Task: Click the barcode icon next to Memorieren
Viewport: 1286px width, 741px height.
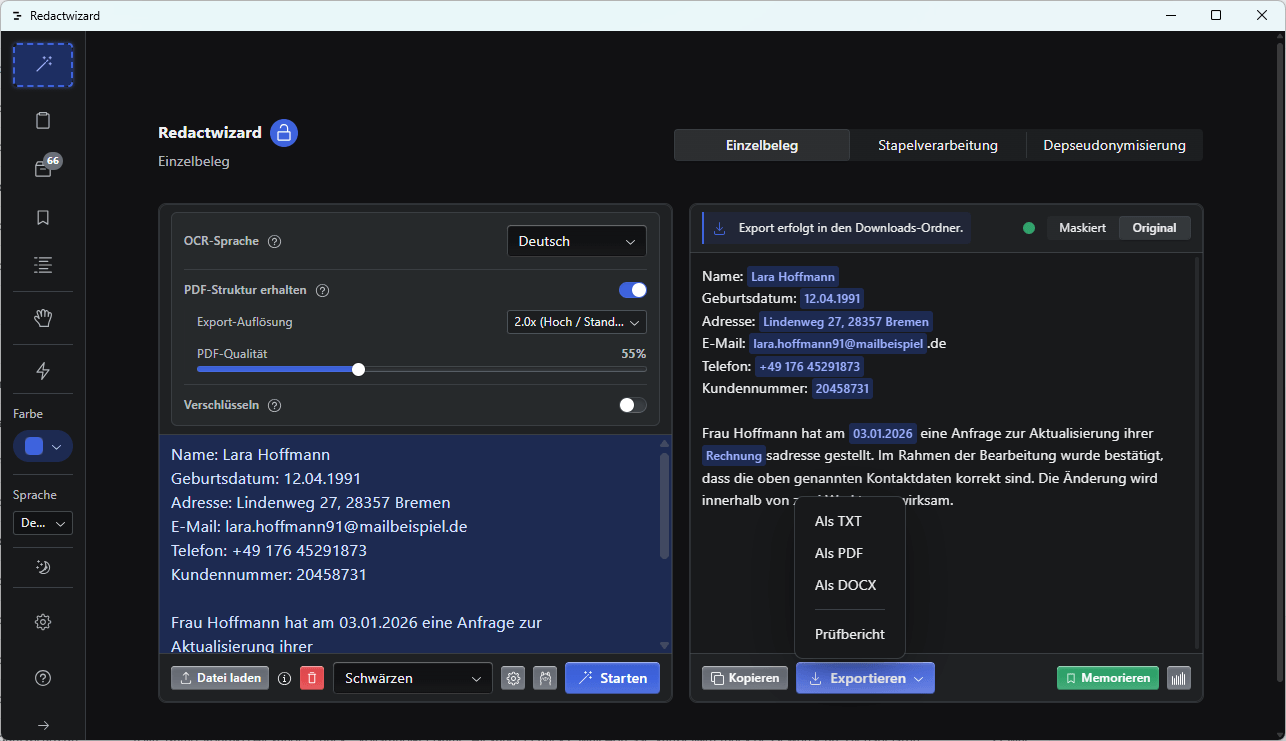Action: click(1178, 678)
